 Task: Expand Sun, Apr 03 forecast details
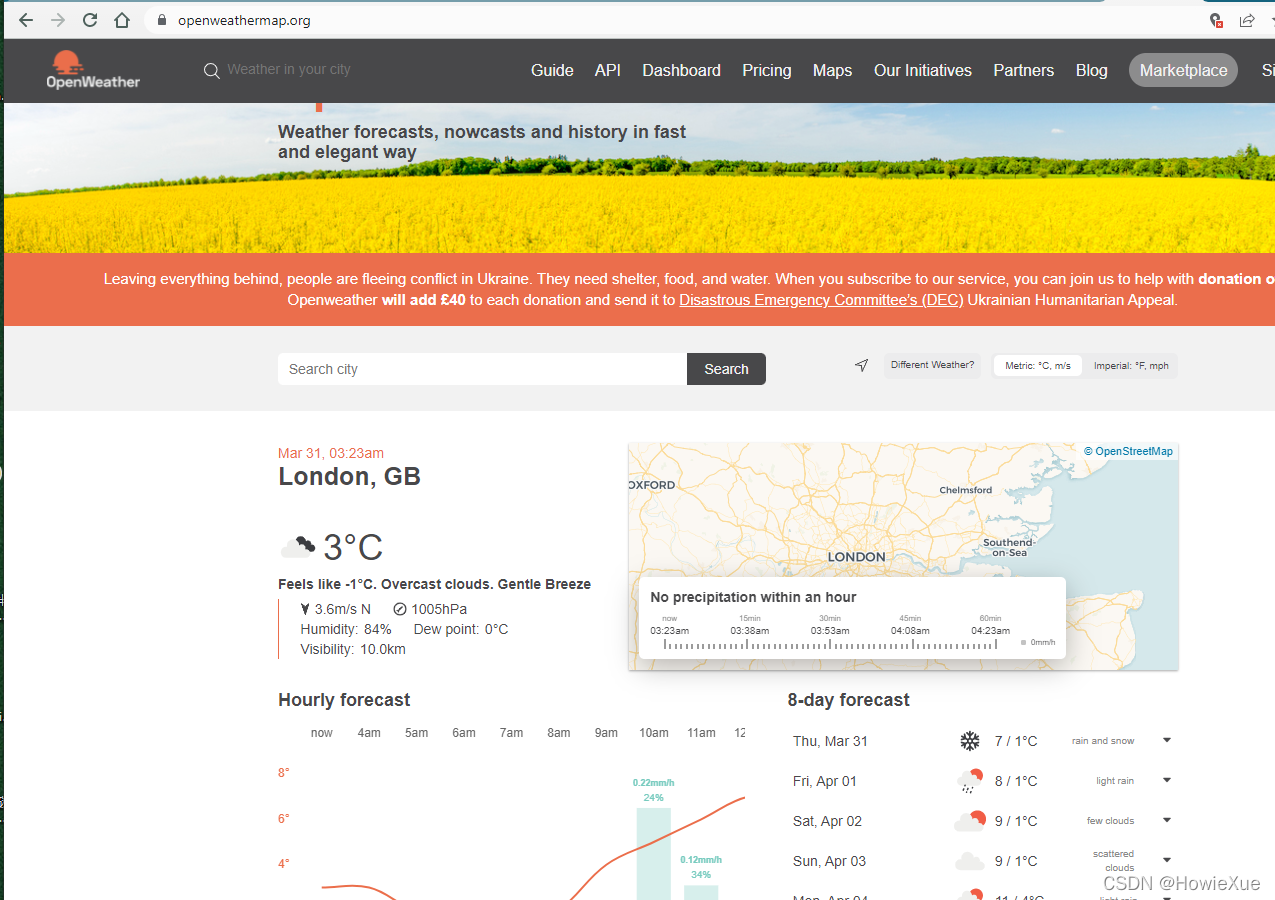click(x=1167, y=860)
